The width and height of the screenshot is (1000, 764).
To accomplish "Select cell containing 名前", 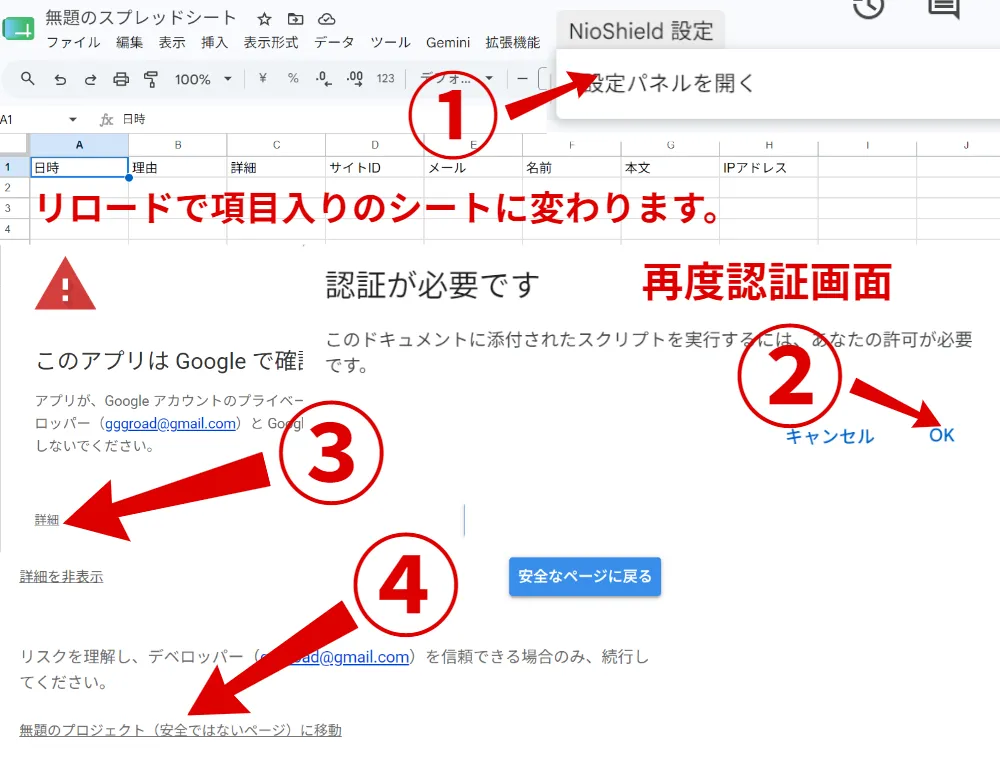I will pos(572,167).
